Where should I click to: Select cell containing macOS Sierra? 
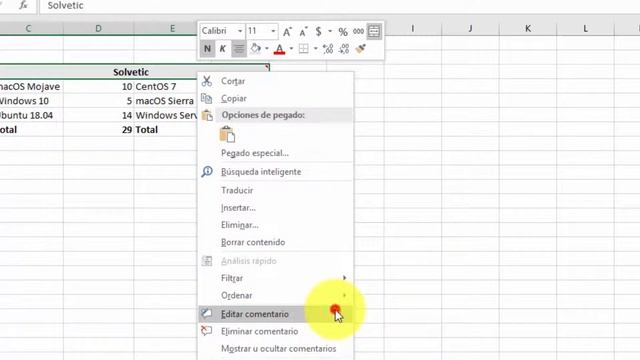point(165,101)
